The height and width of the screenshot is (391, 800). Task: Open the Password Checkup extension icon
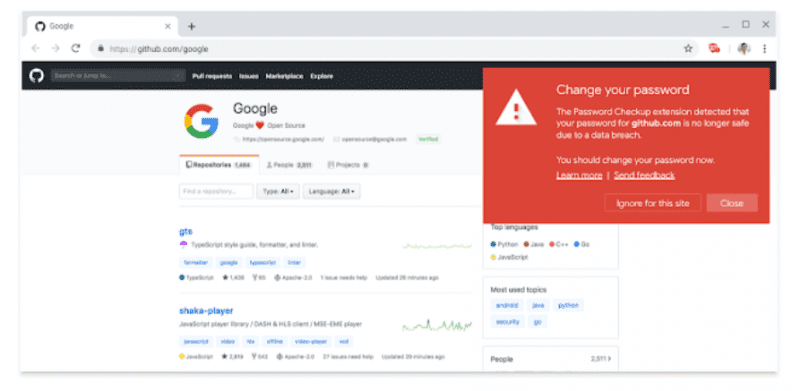(714, 48)
